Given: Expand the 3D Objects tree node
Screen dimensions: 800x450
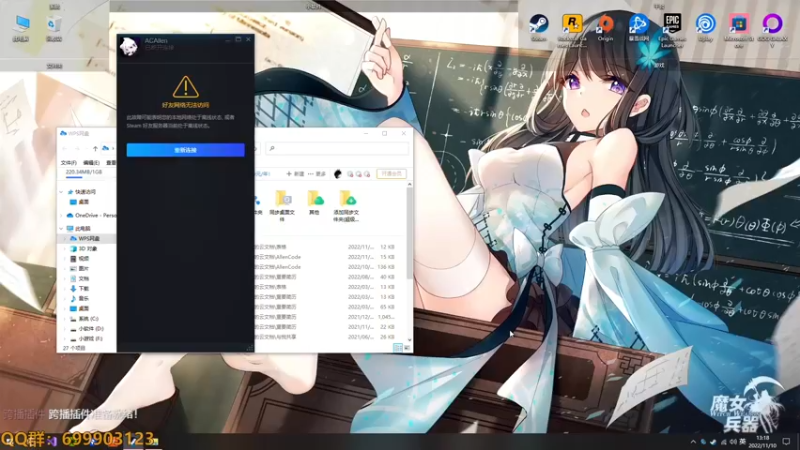Looking at the screenshot, I should 65,248.
